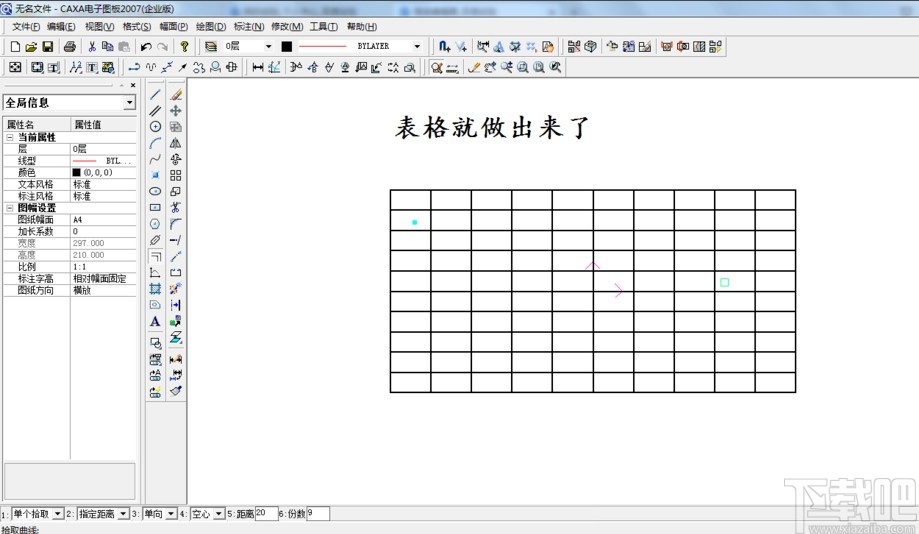Select the Arc drawing tool

point(155,143)
